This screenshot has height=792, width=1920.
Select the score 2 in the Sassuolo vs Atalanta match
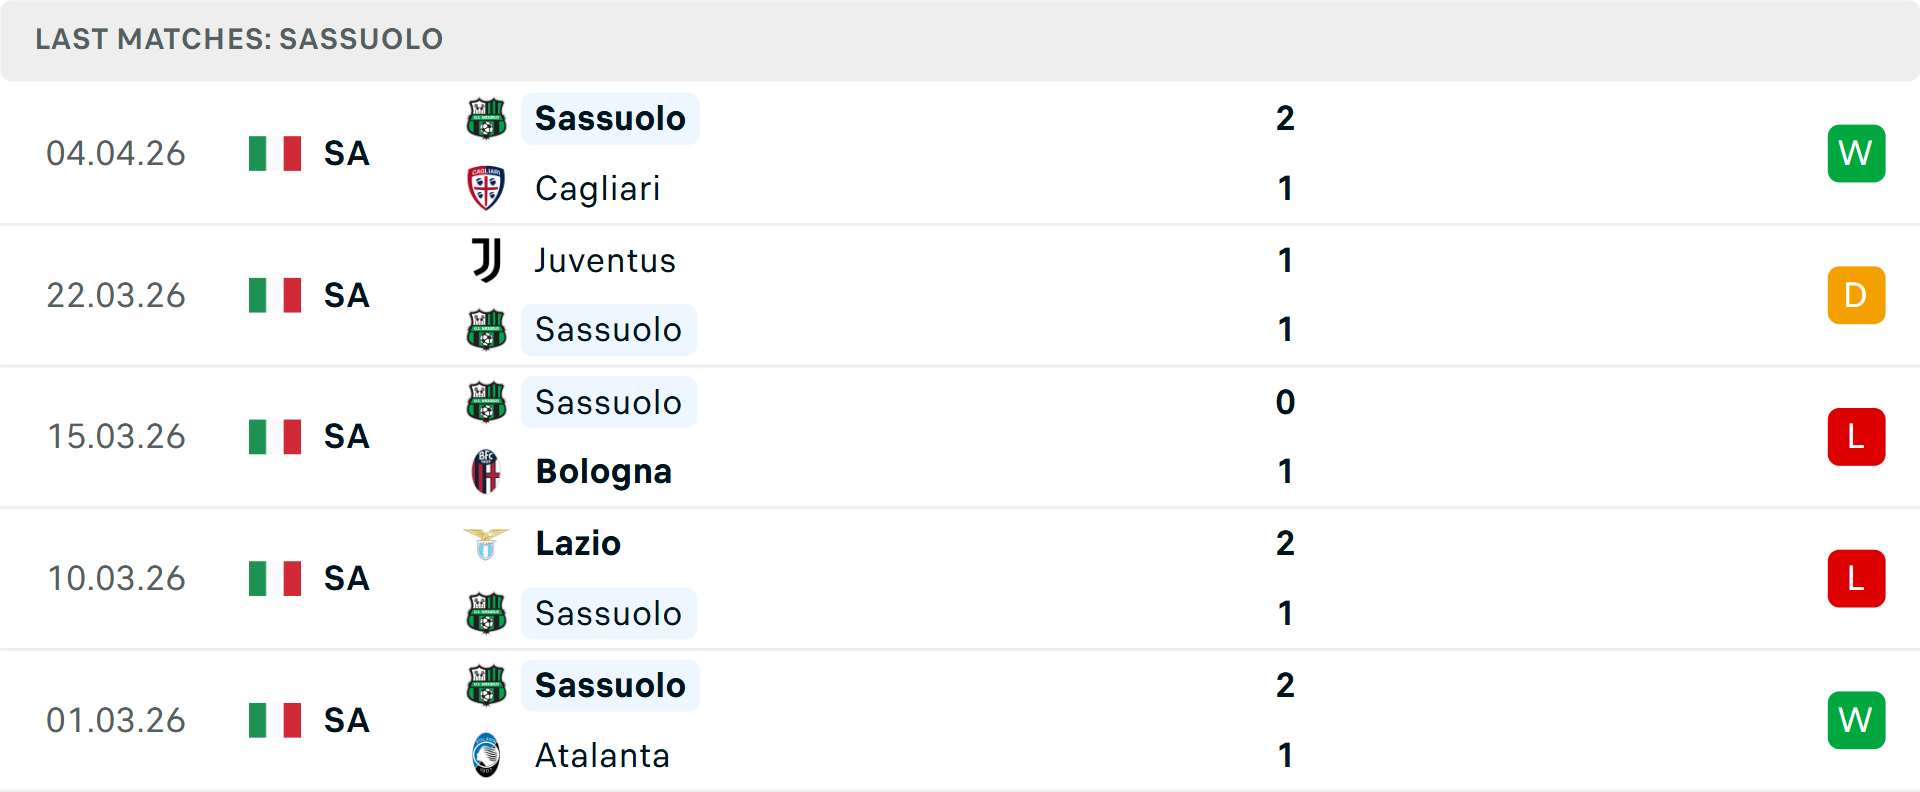(x=1286, y=685)
